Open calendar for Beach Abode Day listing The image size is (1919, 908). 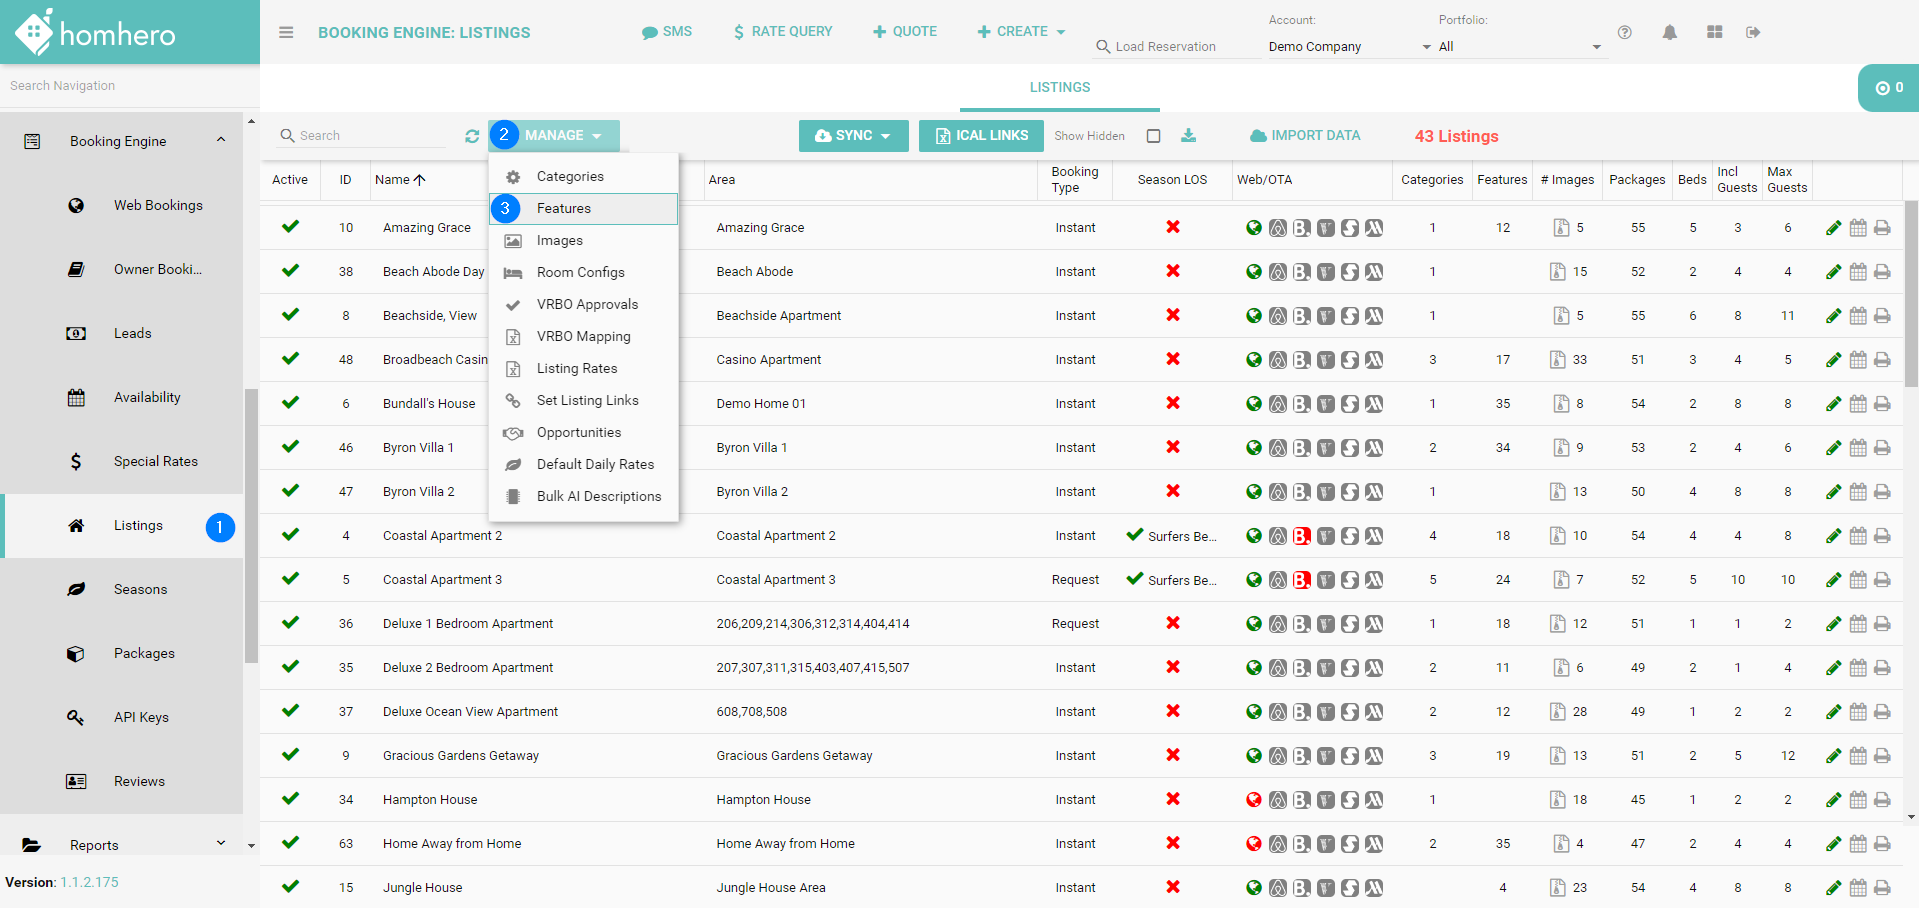click(x=1858, y=272)
